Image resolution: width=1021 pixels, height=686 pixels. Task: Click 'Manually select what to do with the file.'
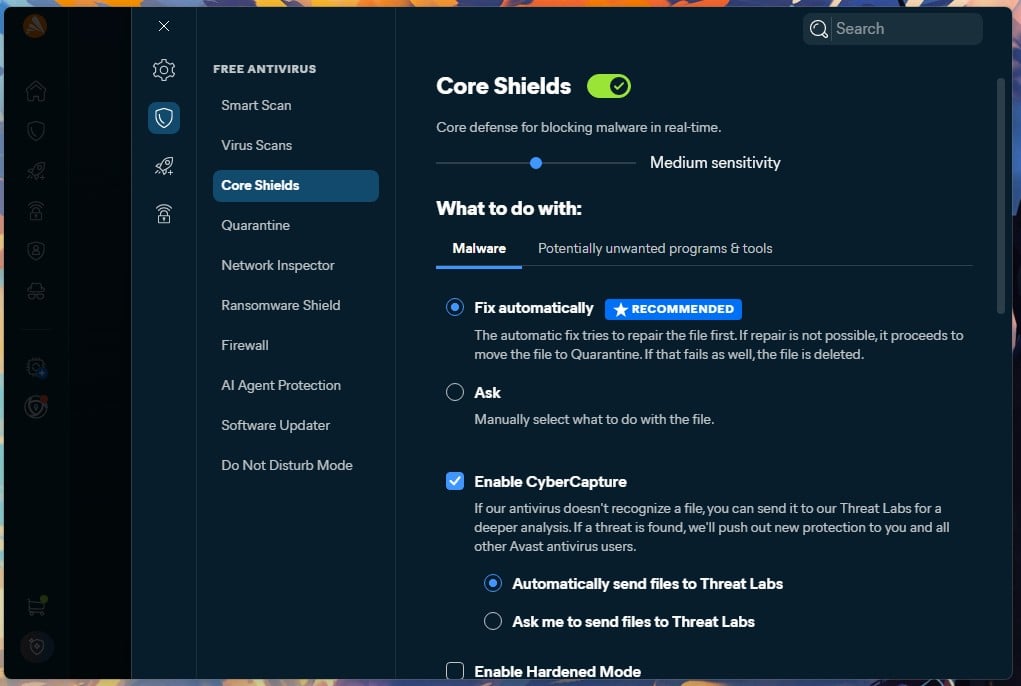pyautogui.click(x=594, y=419)
